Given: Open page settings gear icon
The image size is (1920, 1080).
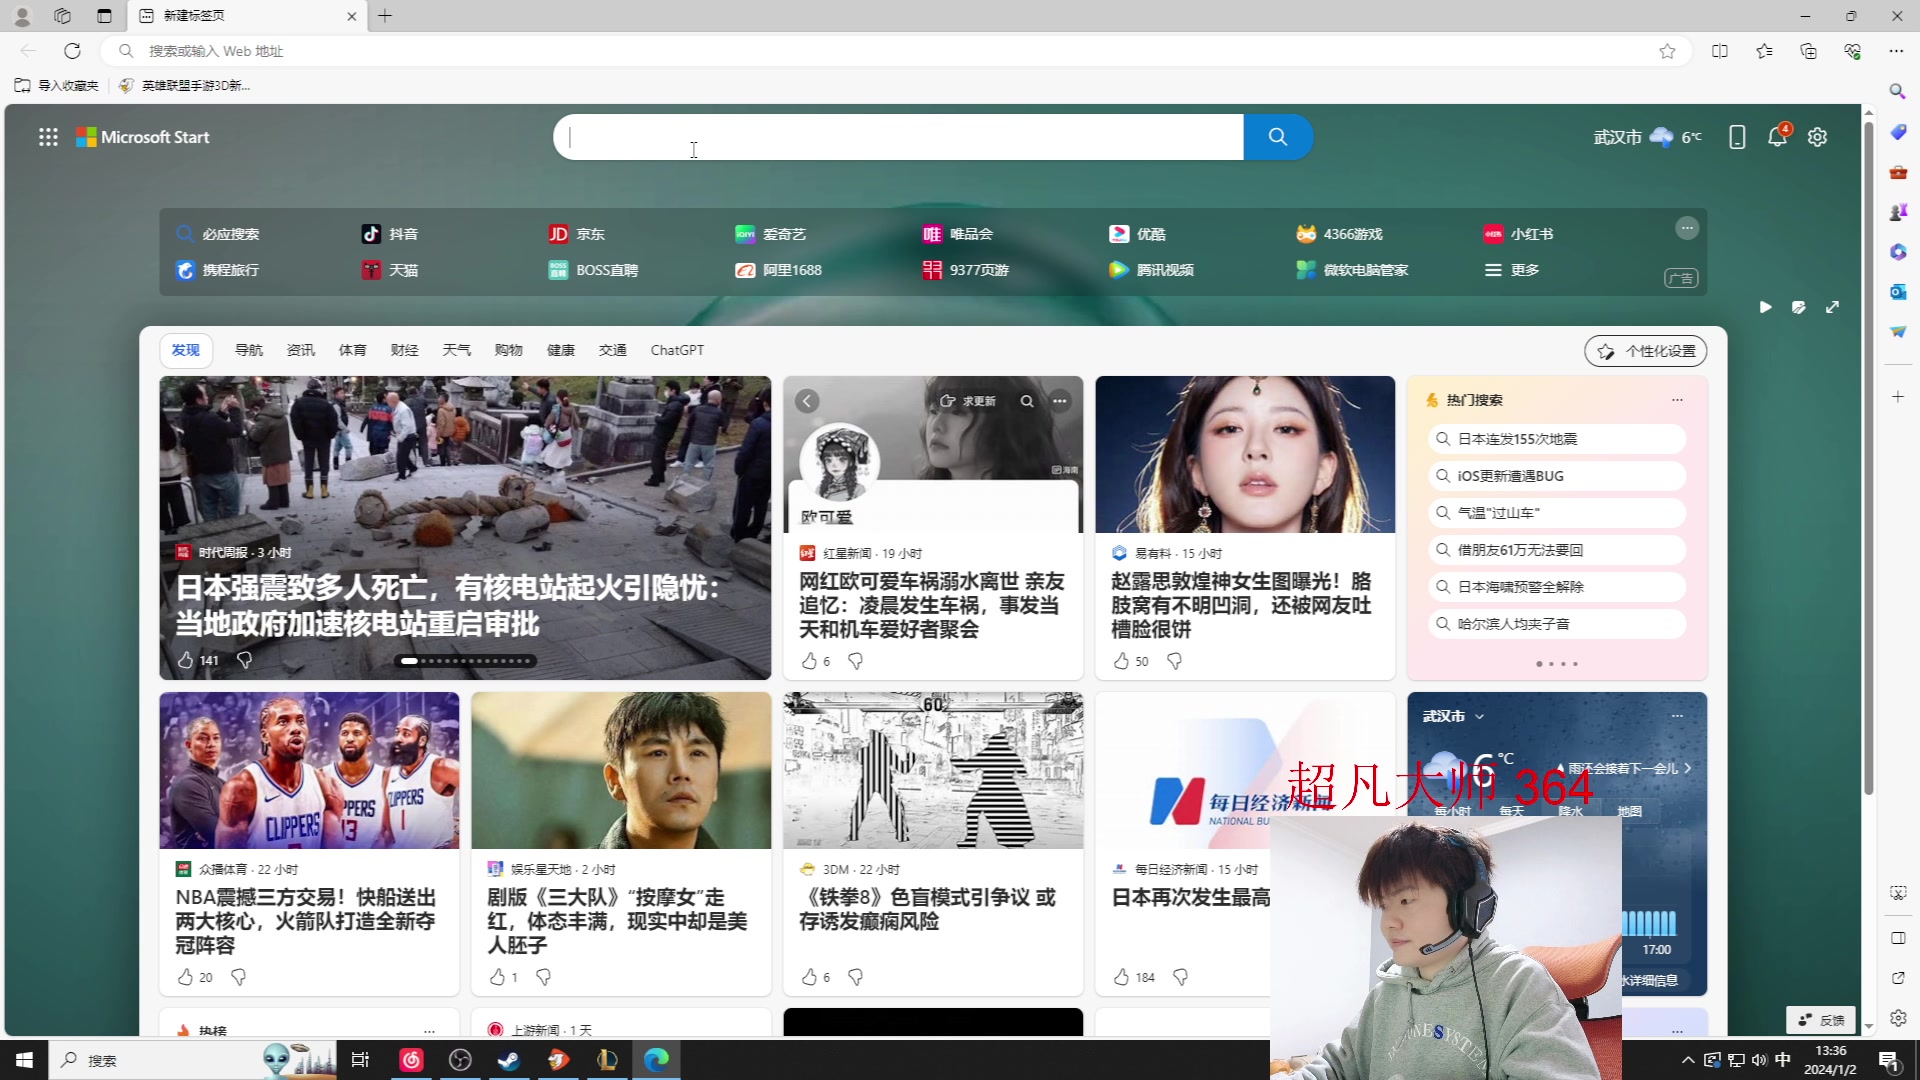Looking at the screenshot, I should tap(1818, 137).
